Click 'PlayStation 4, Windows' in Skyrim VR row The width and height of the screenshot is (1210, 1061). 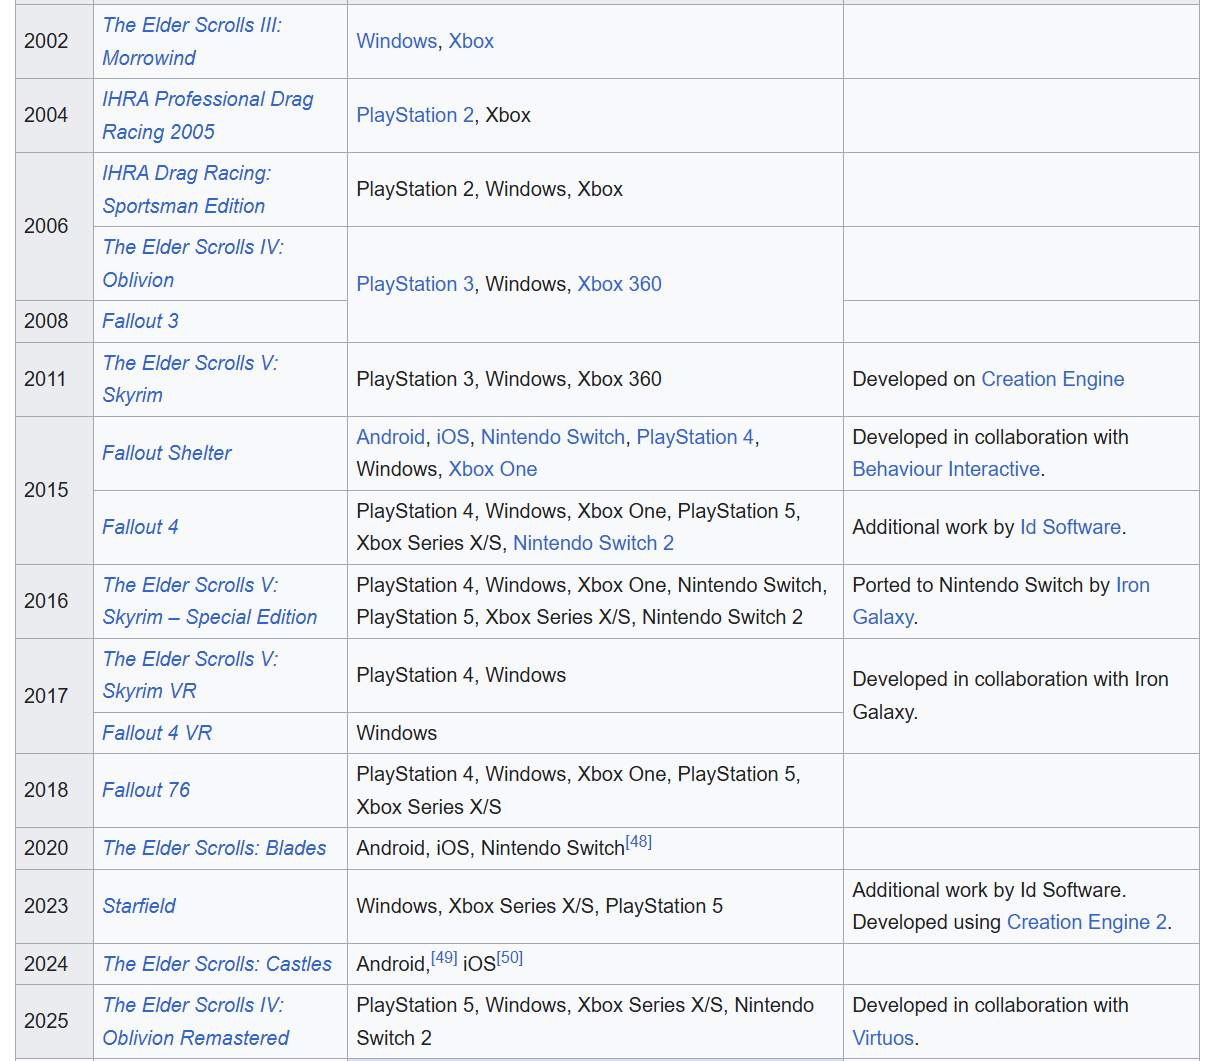[461, 675]
